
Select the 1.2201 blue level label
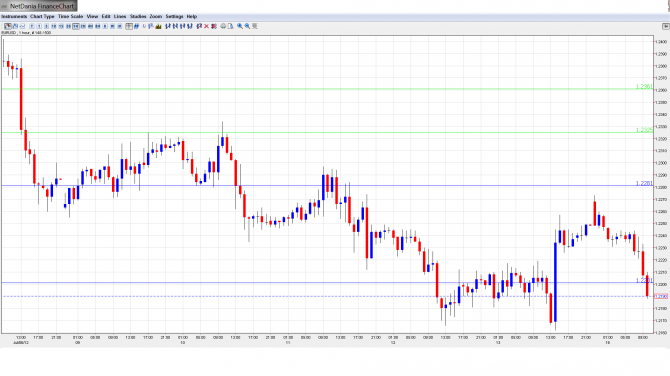[644, 280]
